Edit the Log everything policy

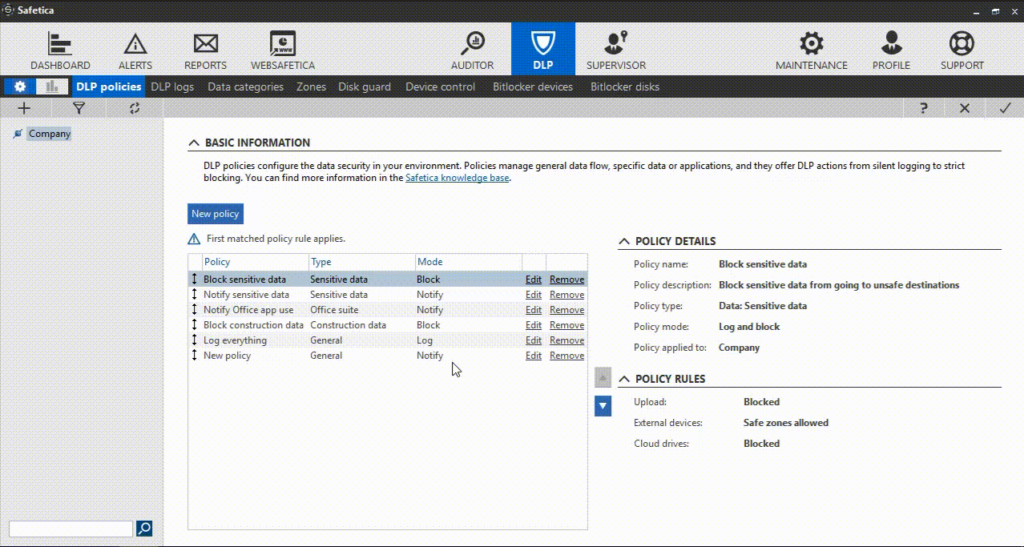[x=534, y=340]
